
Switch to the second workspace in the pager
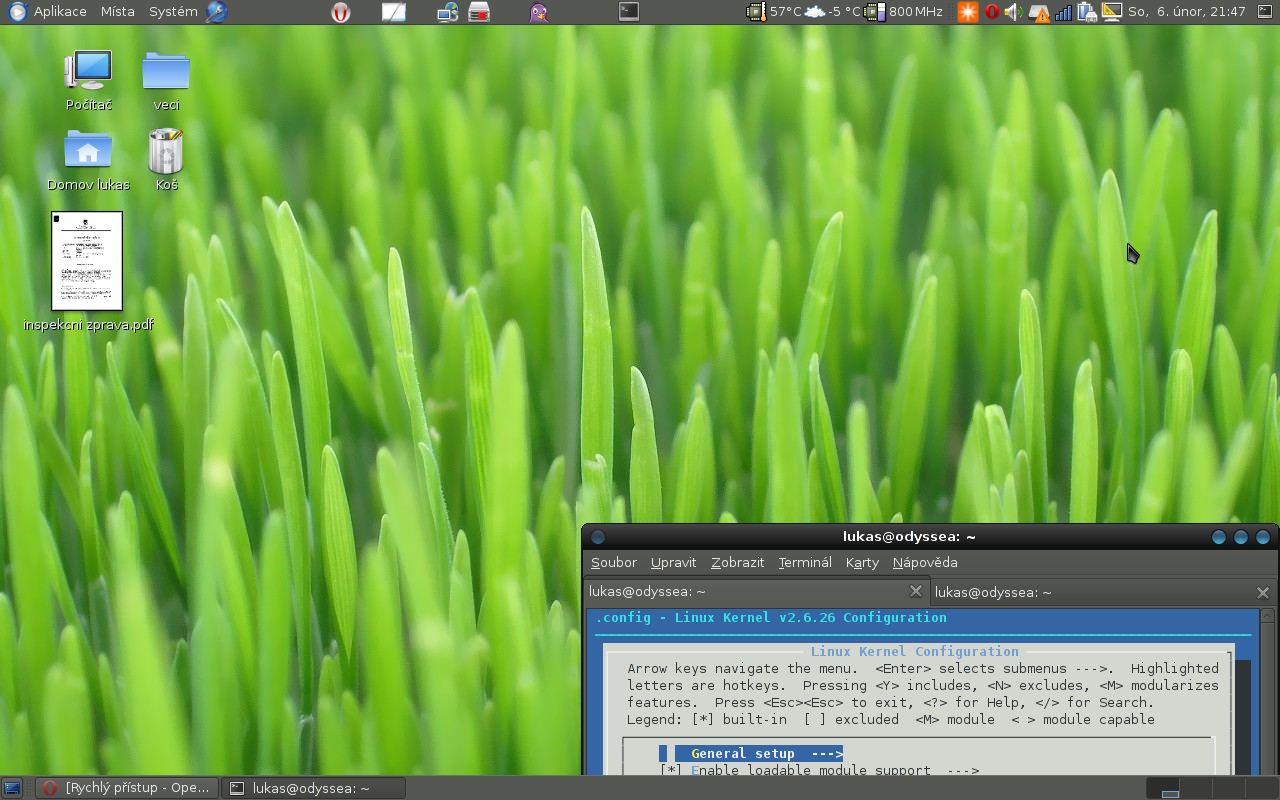[1196, 788]
